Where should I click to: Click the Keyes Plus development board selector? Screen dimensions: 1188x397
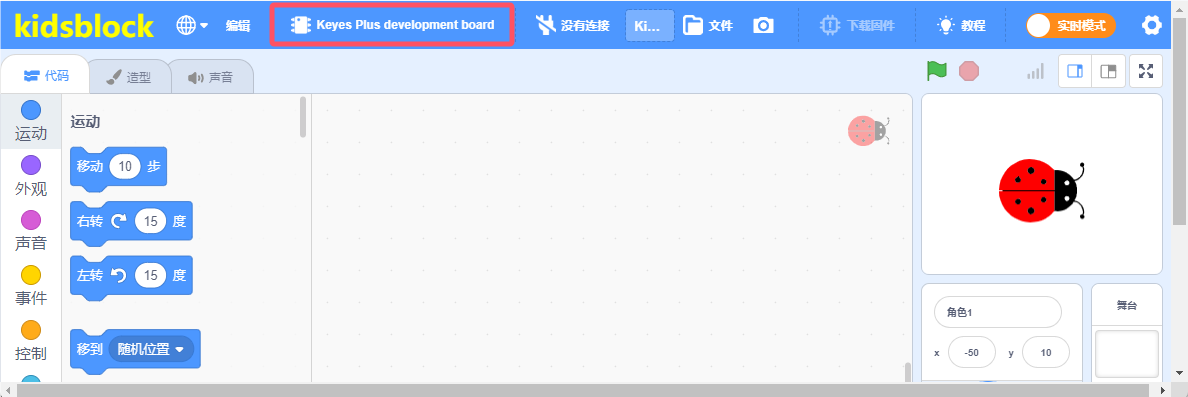[392, 25]
